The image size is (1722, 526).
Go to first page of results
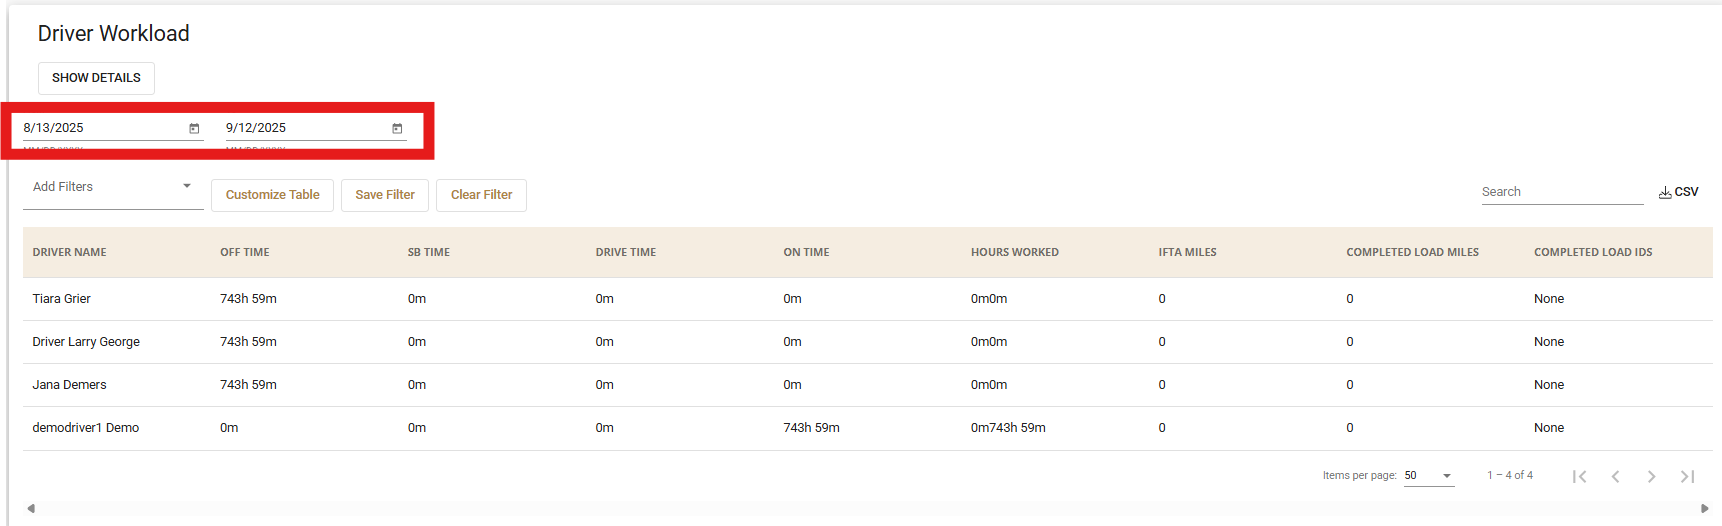[1579, 476]
